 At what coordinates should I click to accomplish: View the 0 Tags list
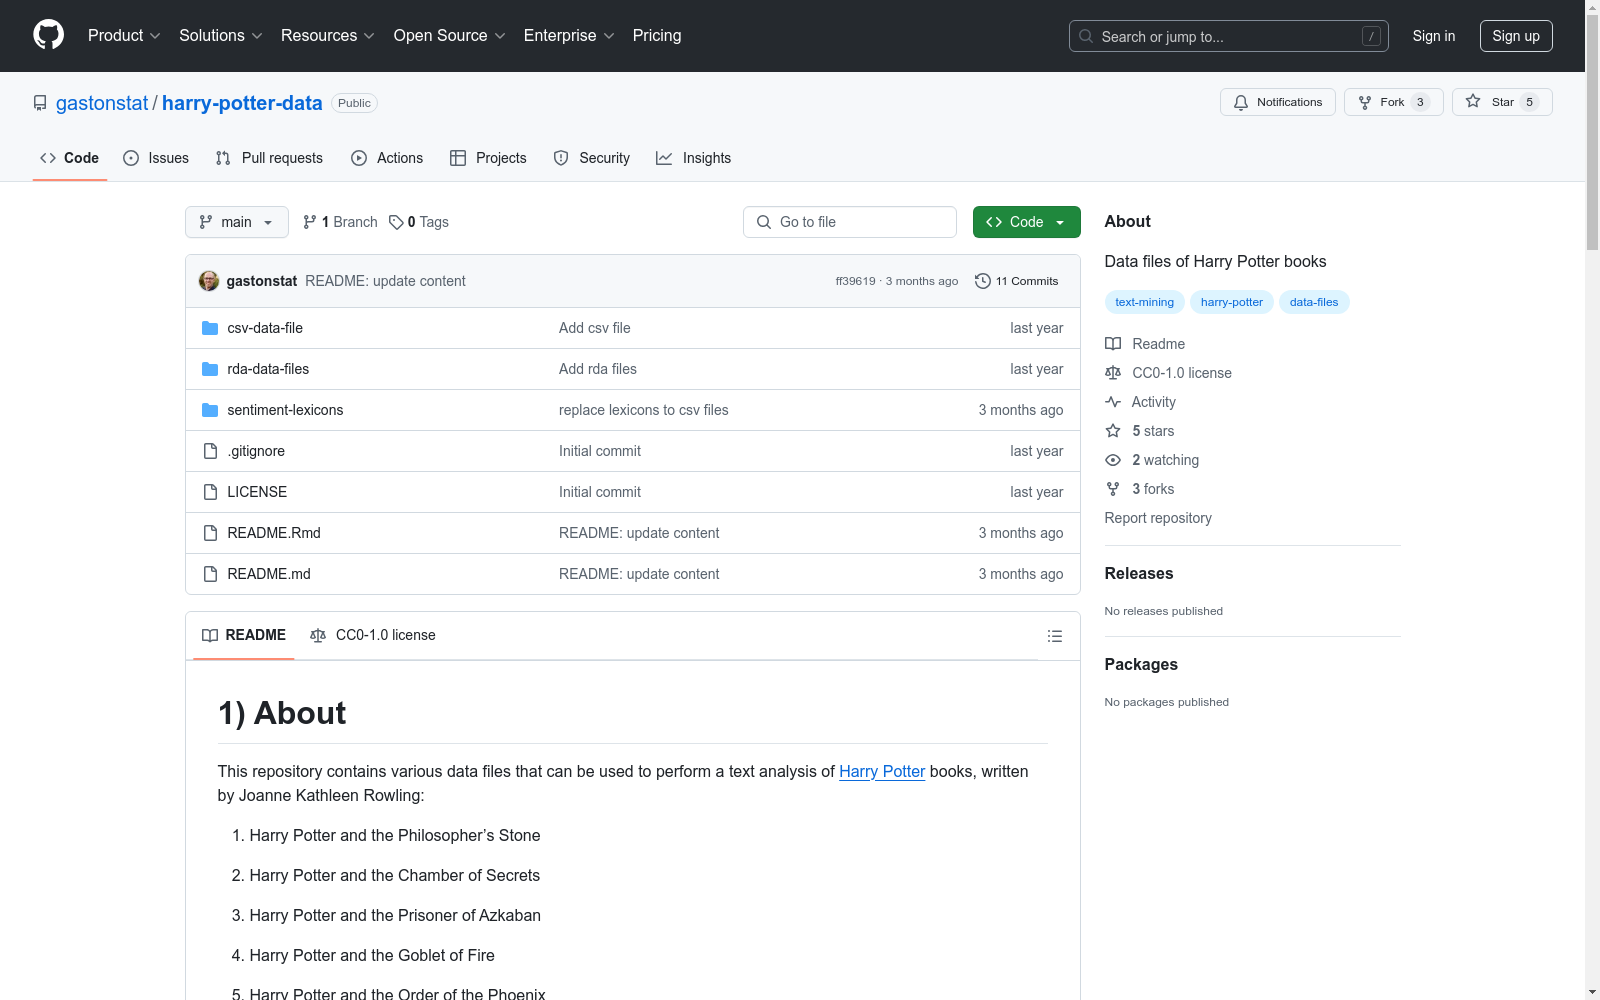419,222
